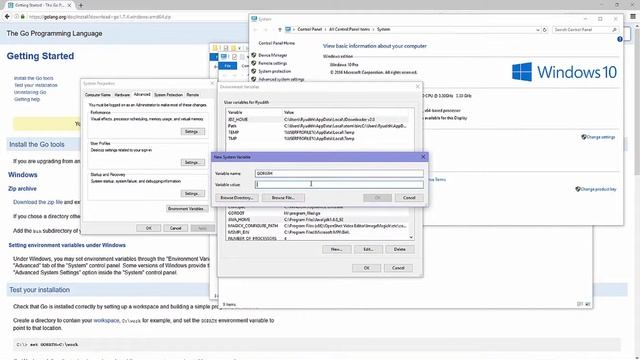
Task: Open Startup and Recovery Settings button
Action: (192, 193)
